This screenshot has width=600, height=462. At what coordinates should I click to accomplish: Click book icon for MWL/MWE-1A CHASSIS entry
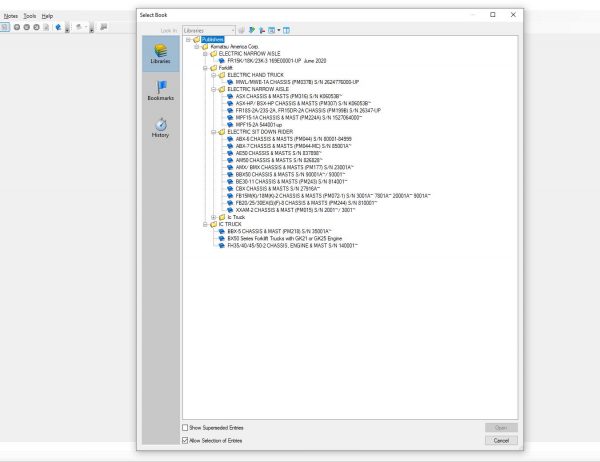230,82
